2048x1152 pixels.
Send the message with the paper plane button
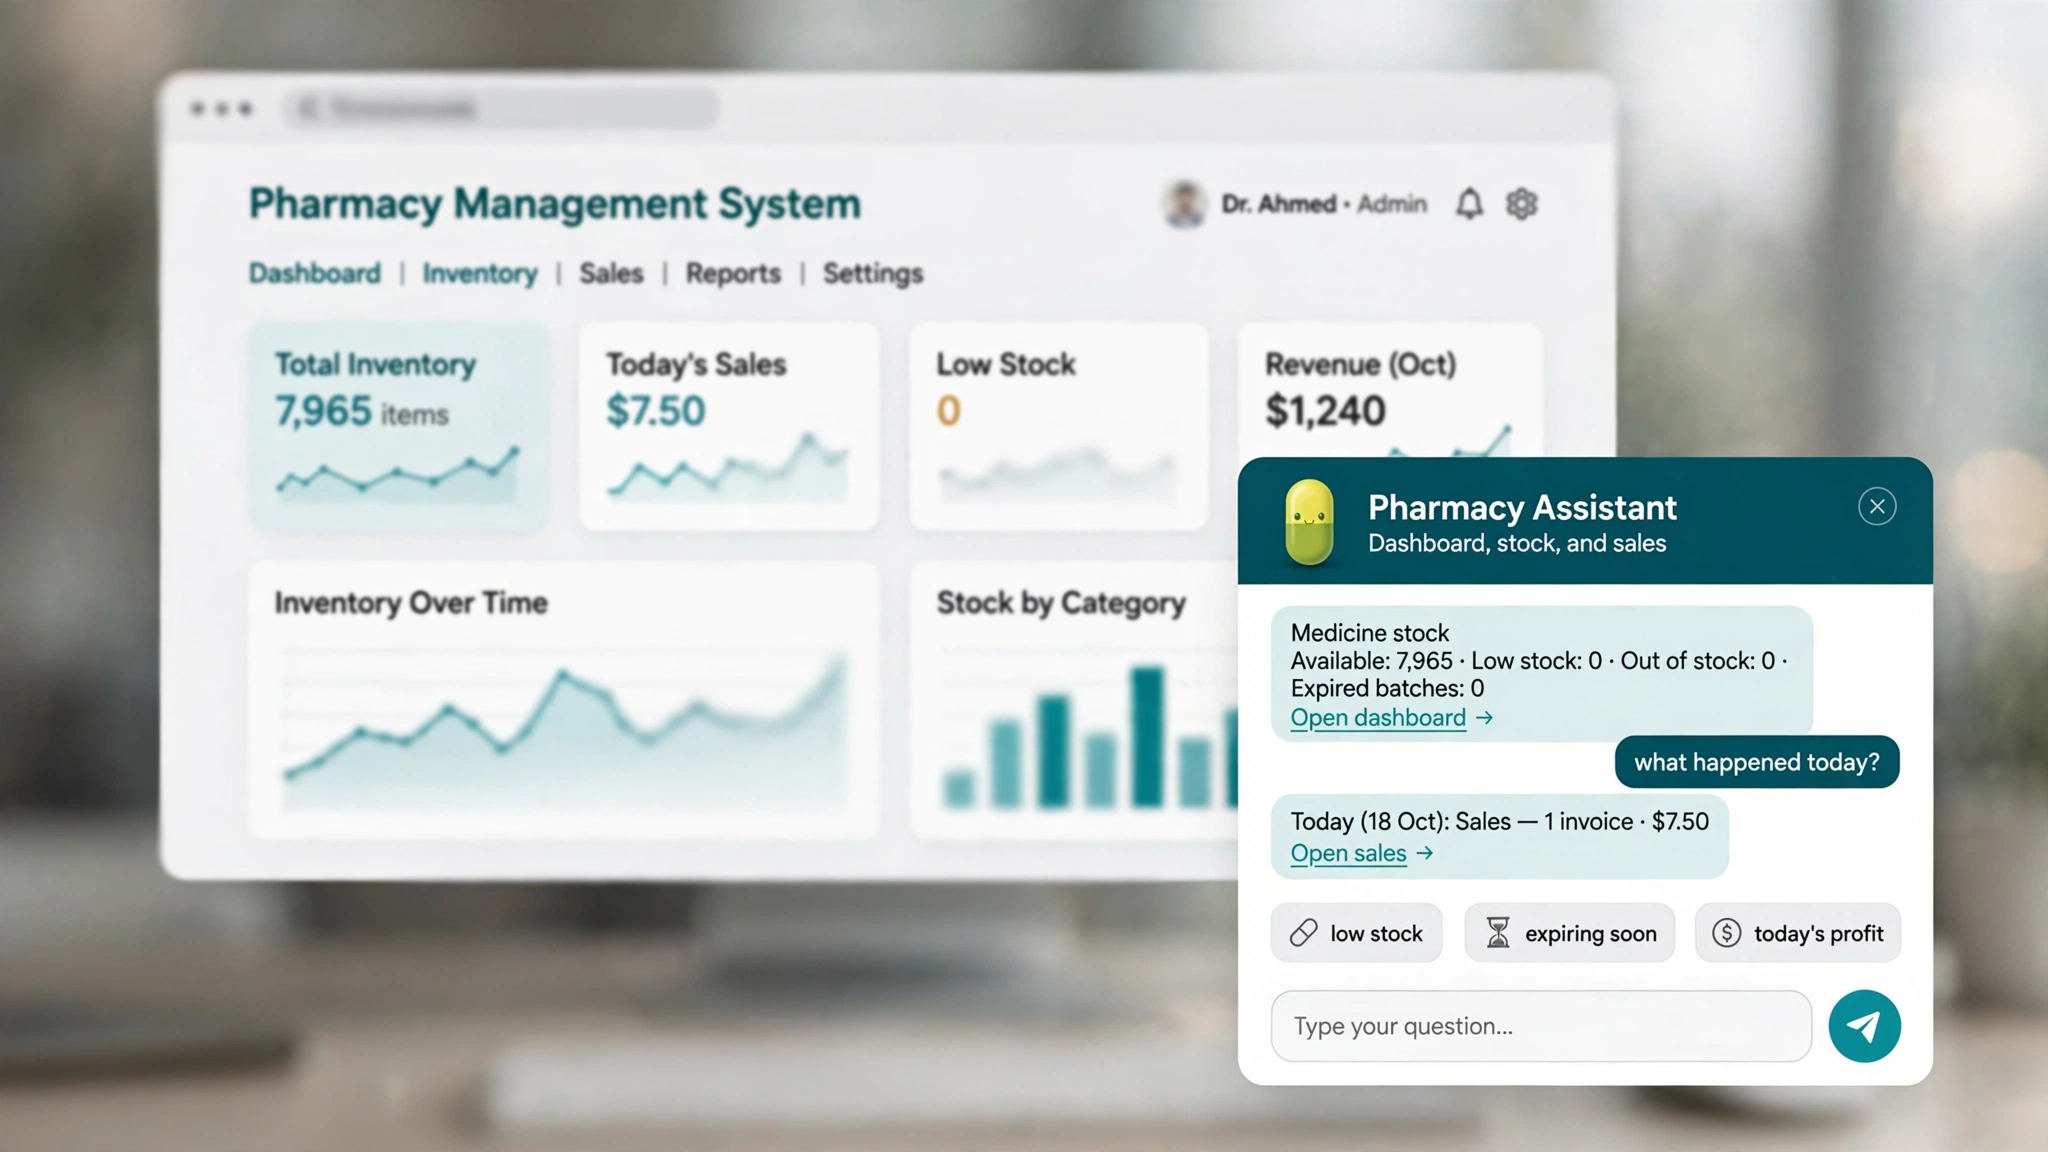point(1864,1026)
